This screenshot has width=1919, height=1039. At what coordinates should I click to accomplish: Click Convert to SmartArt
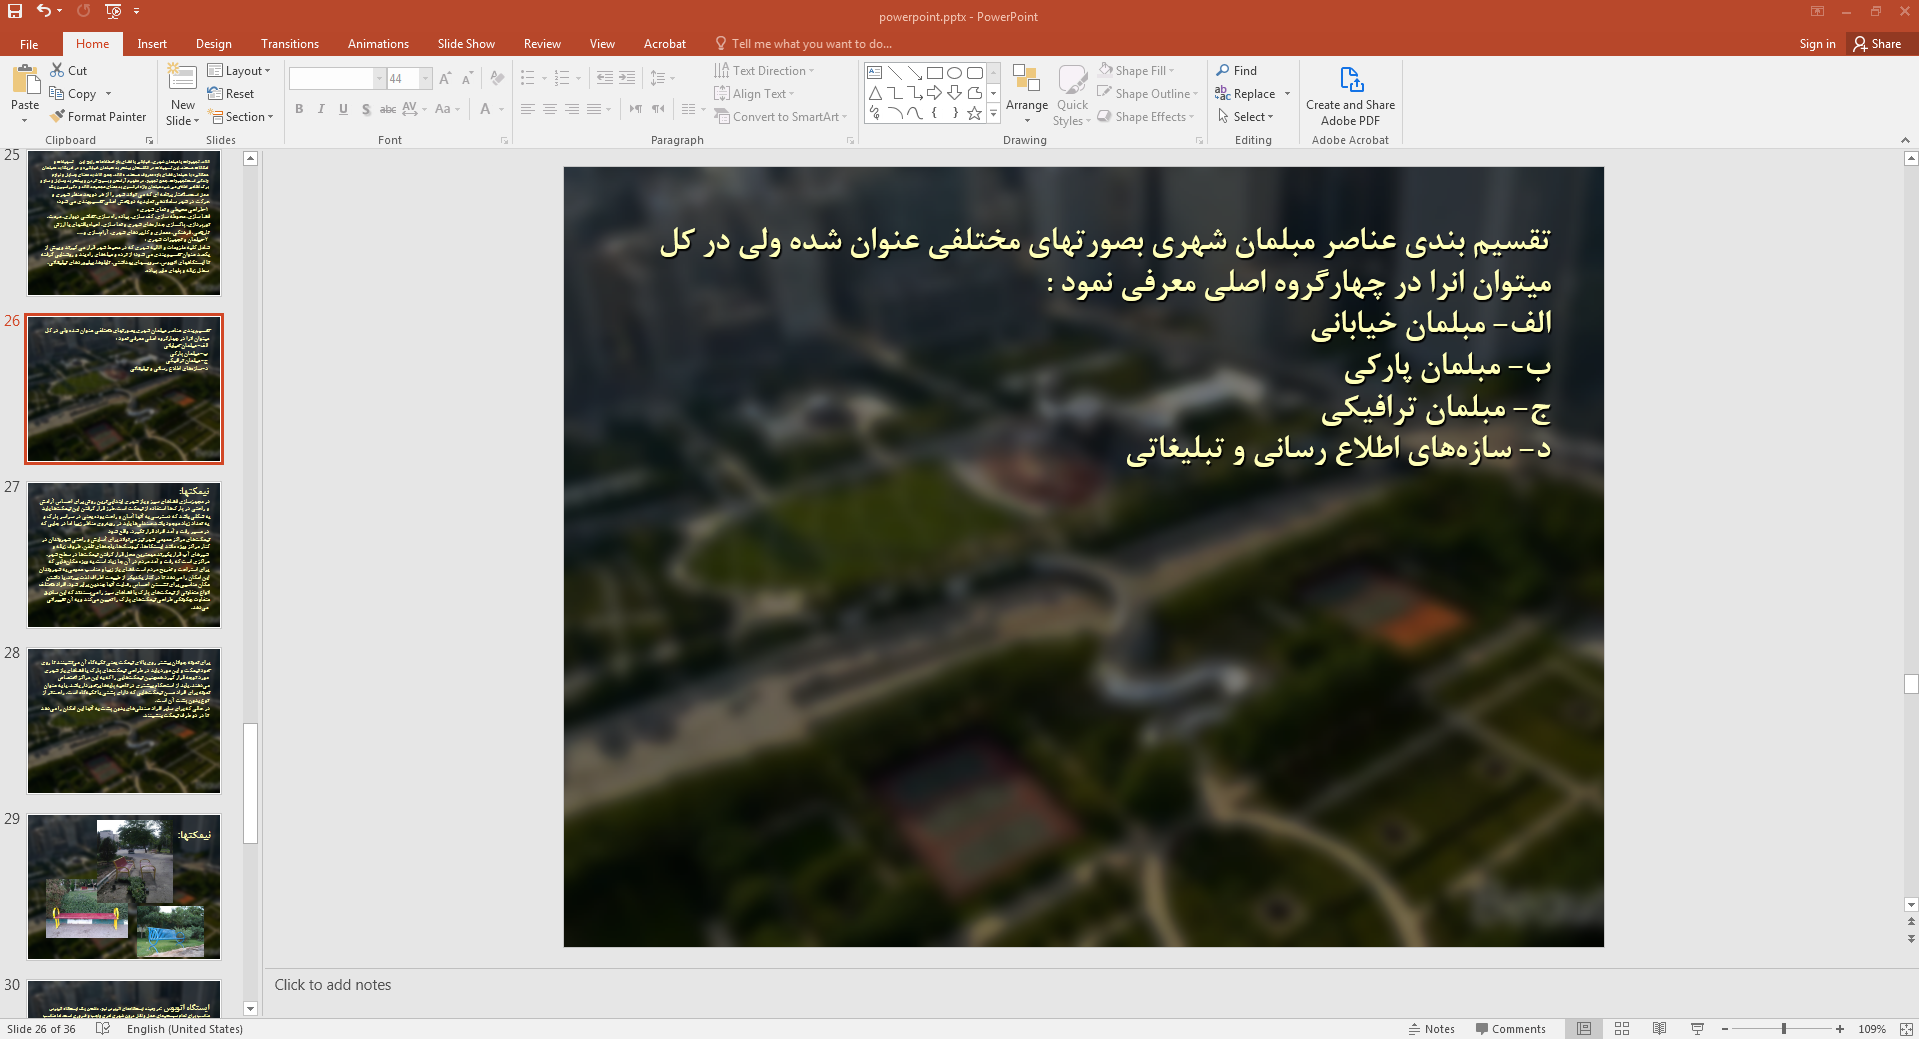click(781, 116)
